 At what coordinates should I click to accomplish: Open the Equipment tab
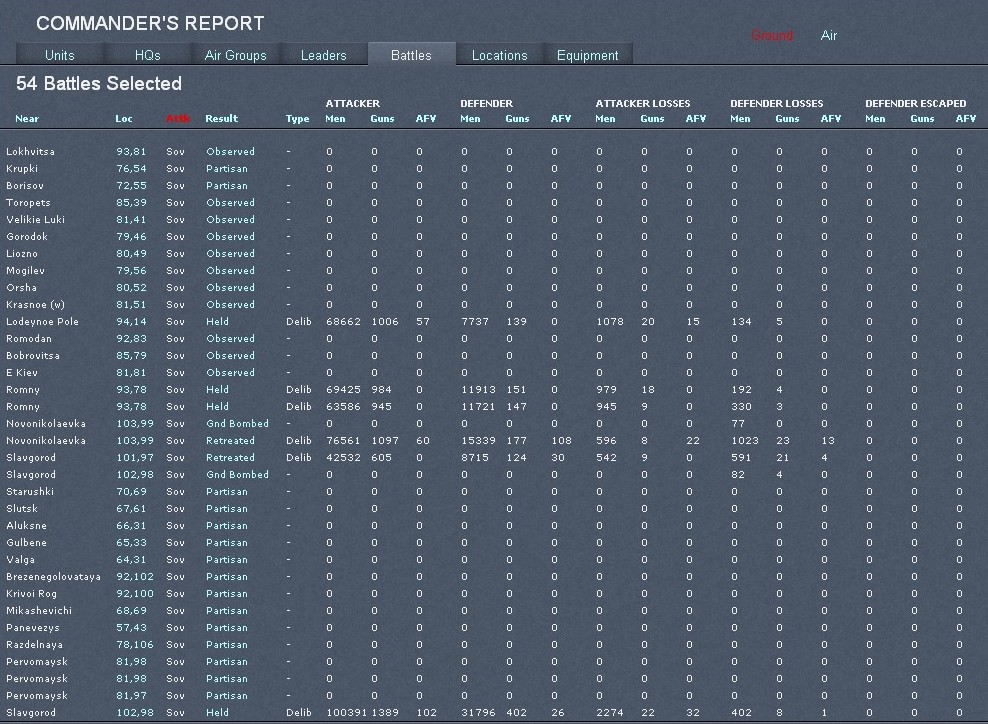tap(587, 55)
